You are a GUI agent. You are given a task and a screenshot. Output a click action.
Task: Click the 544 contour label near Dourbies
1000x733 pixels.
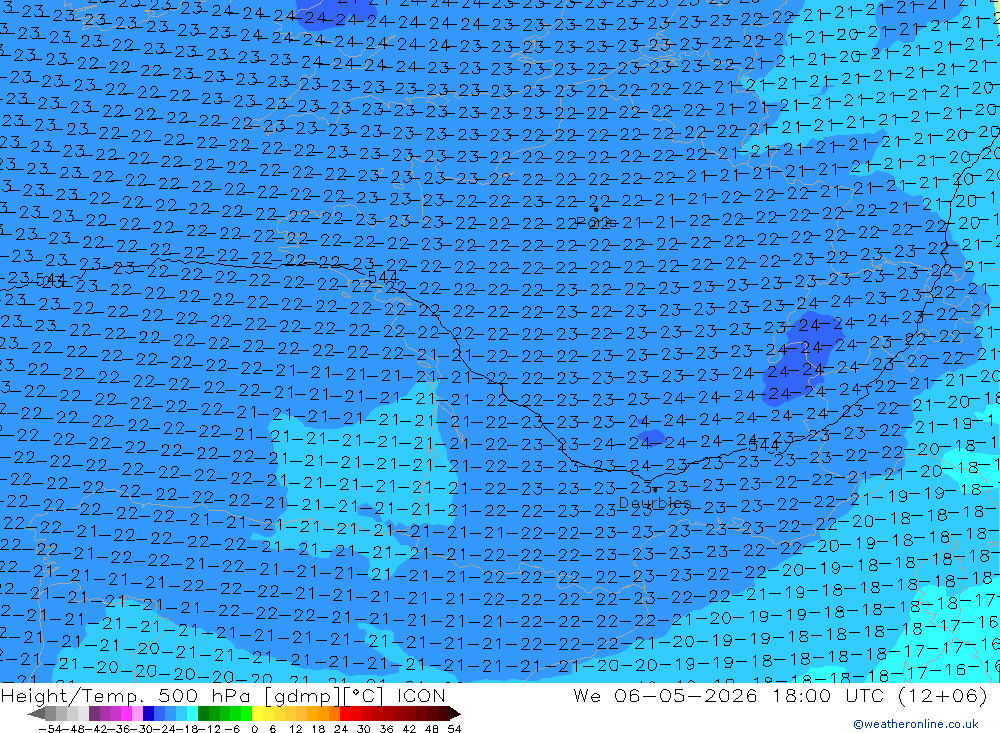(x=764, y=445)
